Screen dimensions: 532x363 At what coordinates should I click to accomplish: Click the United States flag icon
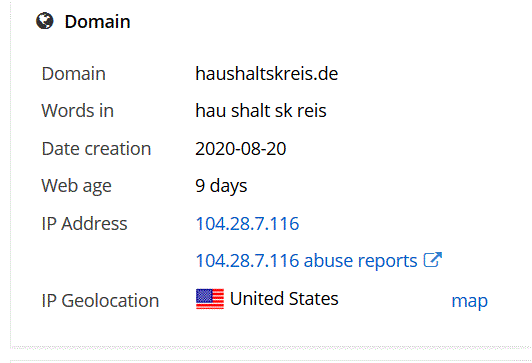tap(210, 299)
